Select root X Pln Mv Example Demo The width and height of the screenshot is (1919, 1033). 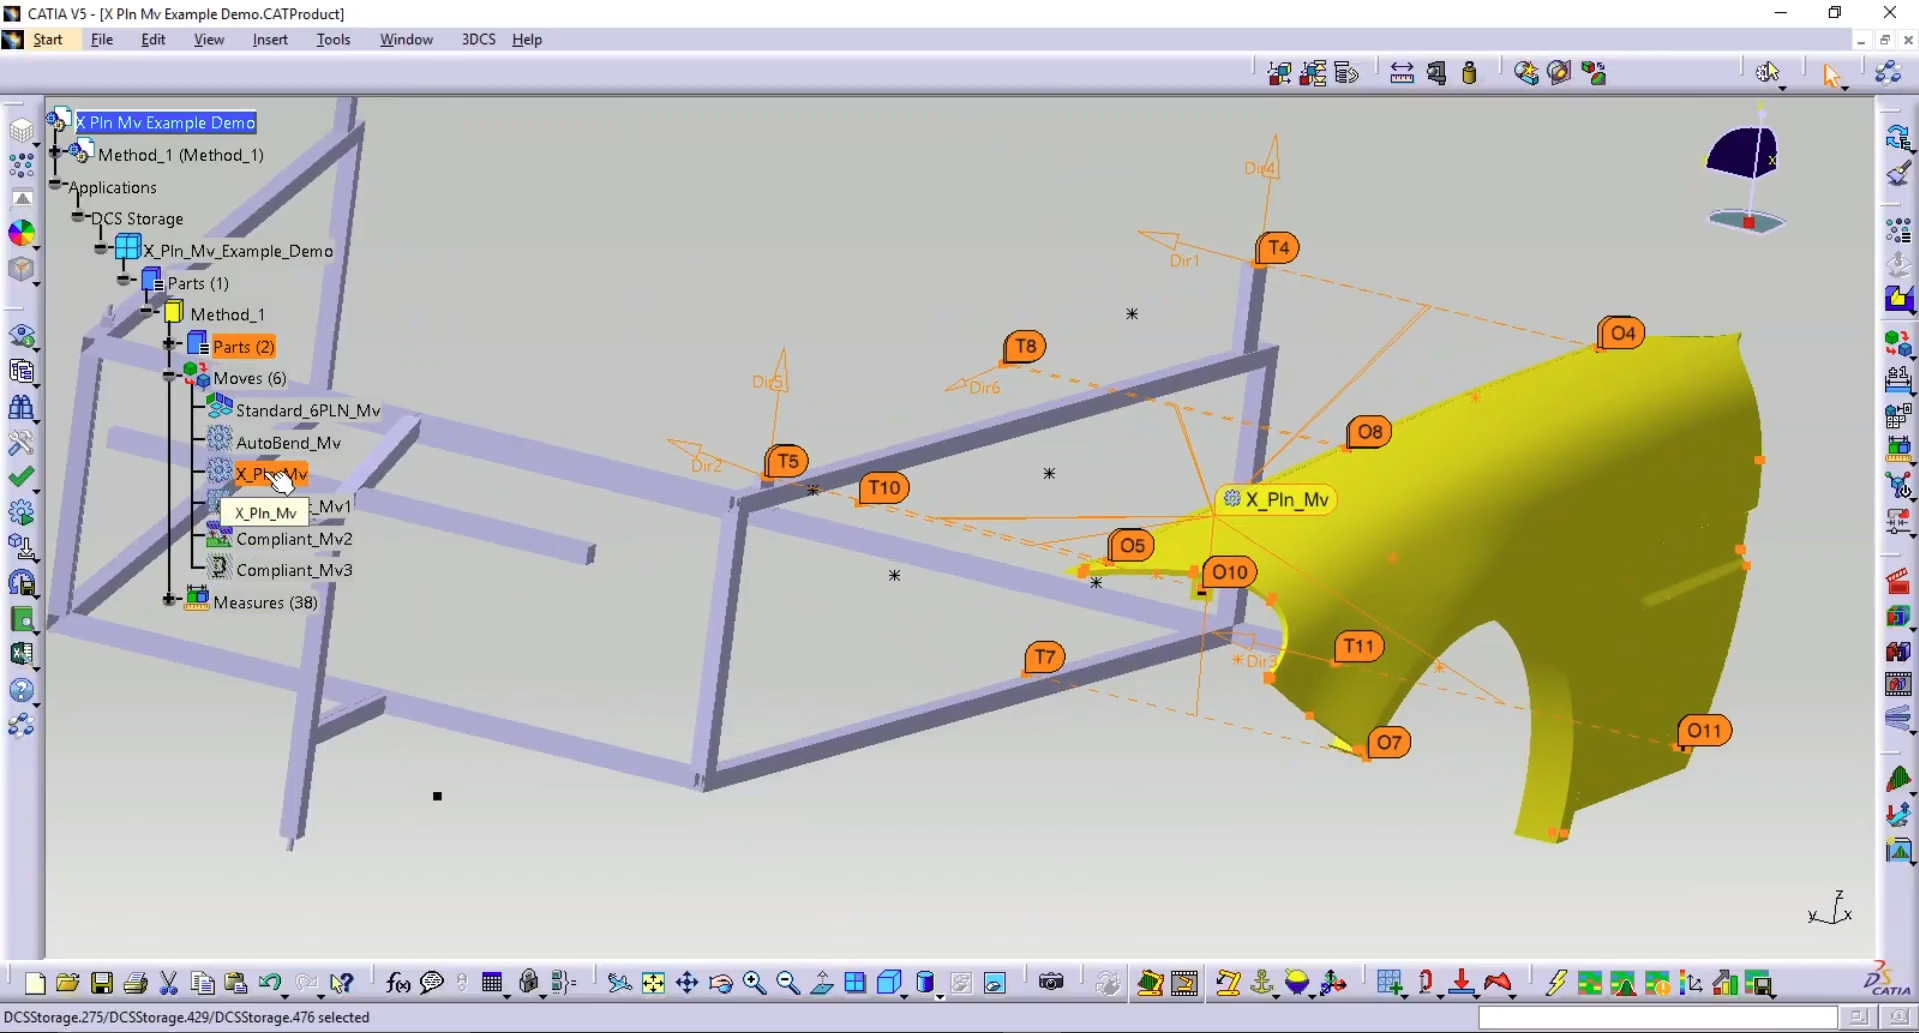[x=165, y=122]
